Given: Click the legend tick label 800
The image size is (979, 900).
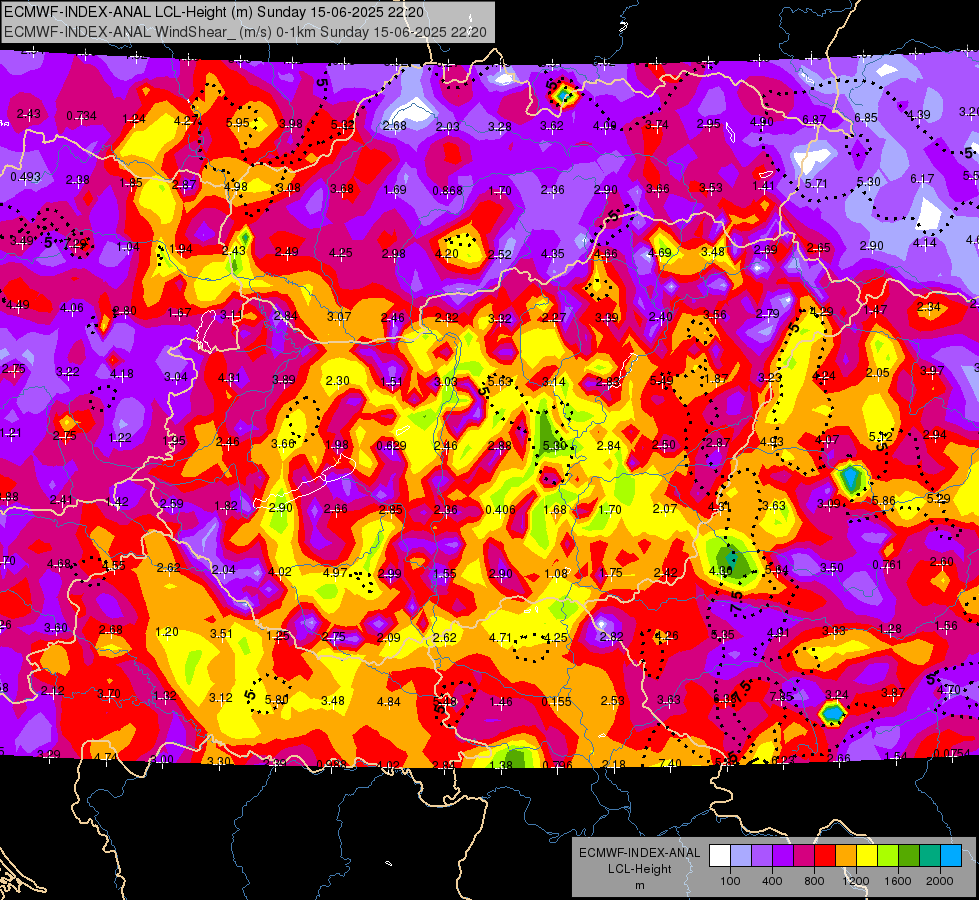Looking at the screenshot, I should tap(814, 881).
